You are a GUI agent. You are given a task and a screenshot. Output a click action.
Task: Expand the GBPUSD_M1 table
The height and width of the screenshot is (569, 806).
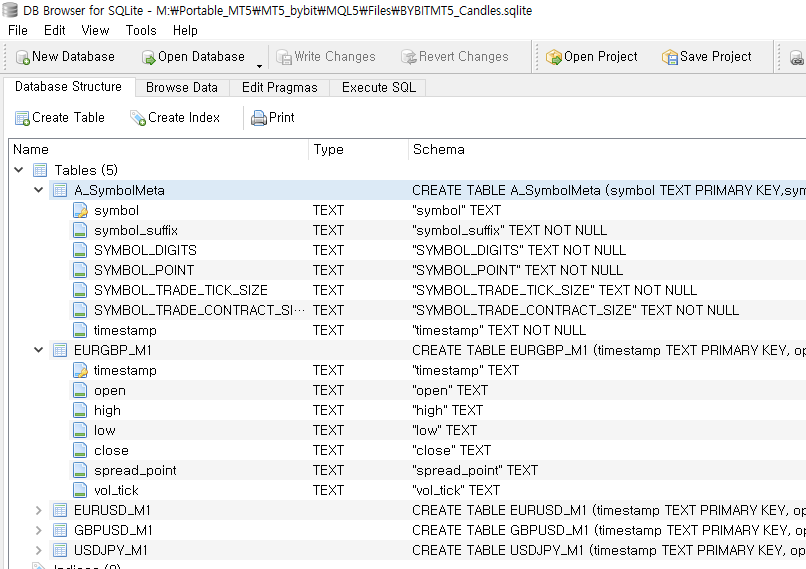(x=39, y=530)
